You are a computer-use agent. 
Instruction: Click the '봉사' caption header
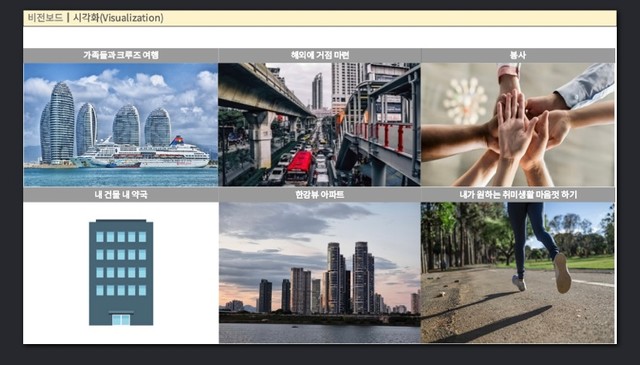tap(518, 55)
